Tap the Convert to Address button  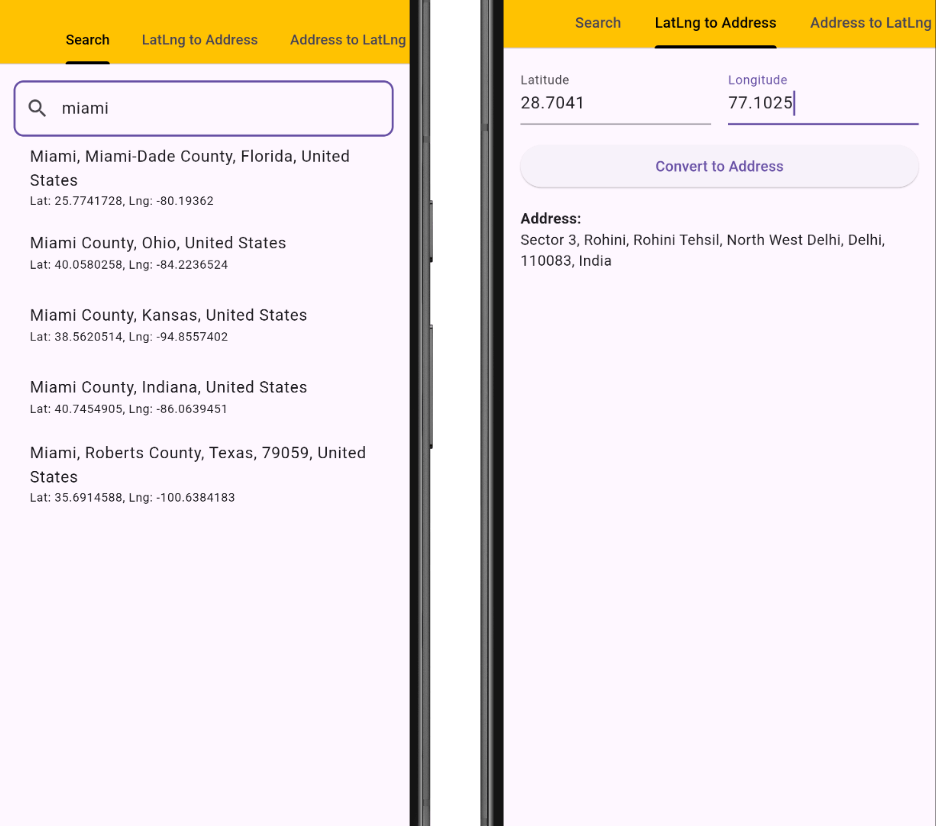pyautogui.click(x=719, y=167)
